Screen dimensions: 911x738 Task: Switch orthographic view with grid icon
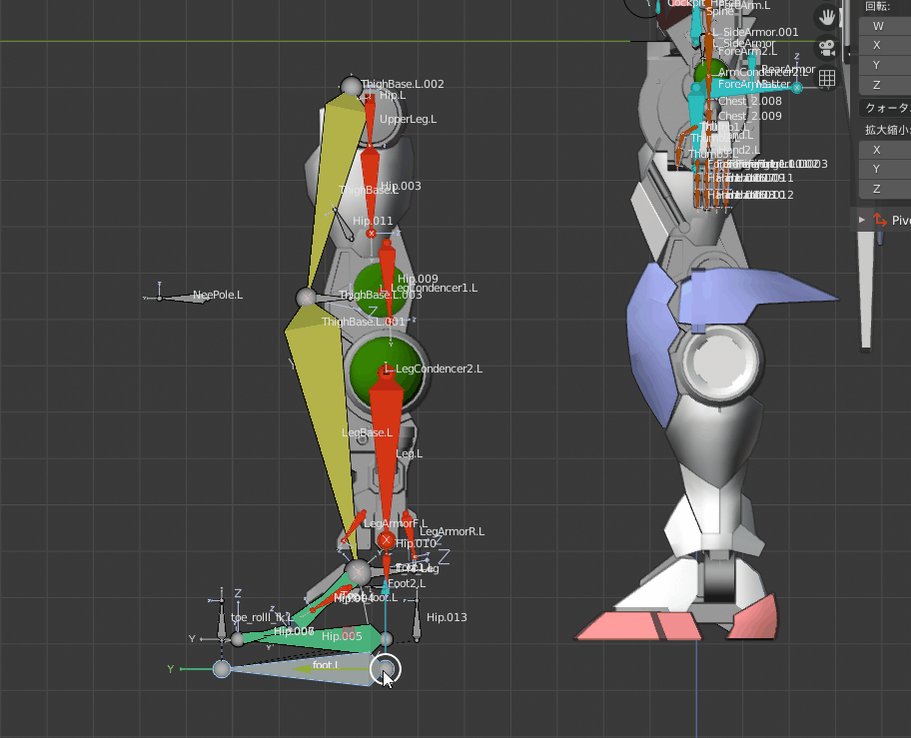tap(827, 78)
